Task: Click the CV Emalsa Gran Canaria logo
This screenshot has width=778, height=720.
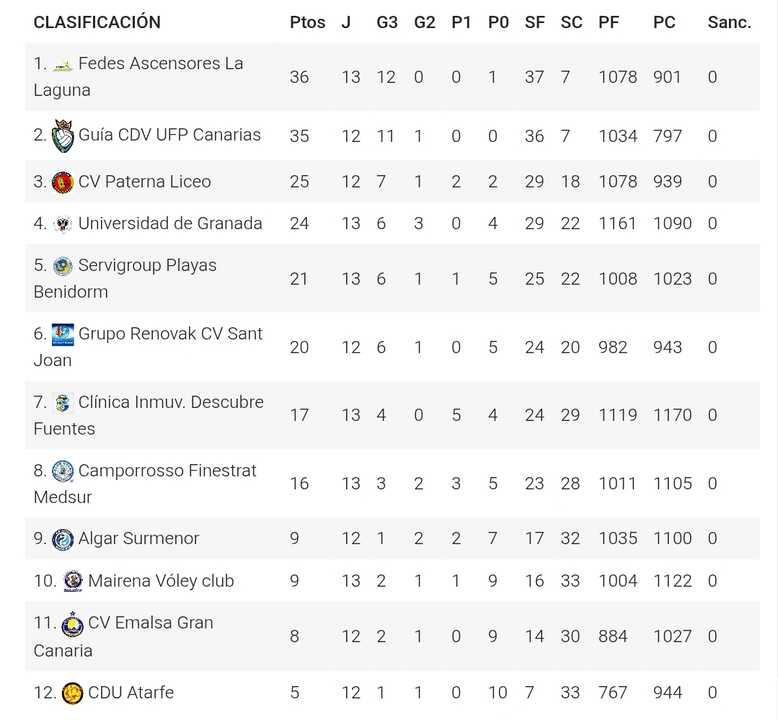Action: tap(73, 624)
